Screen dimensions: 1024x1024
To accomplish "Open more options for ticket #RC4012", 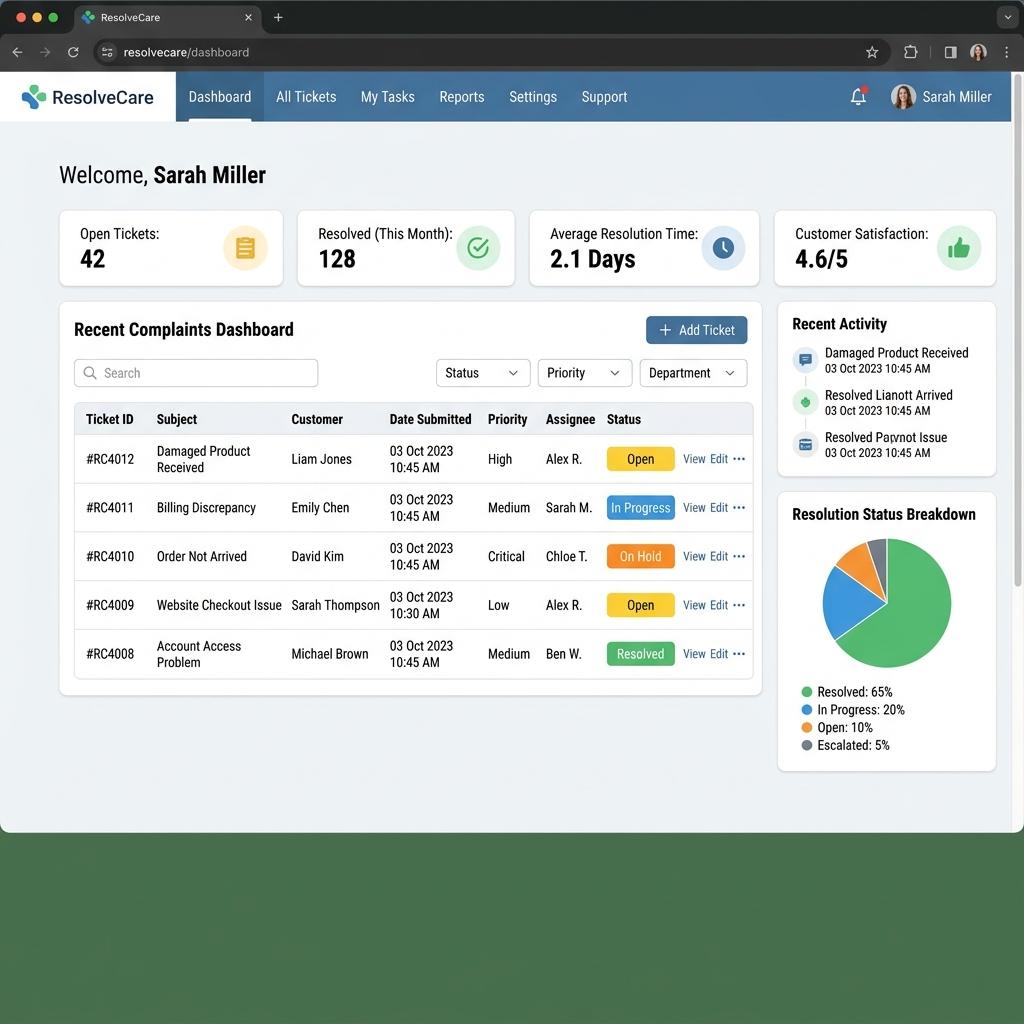I will click(739, 459).
